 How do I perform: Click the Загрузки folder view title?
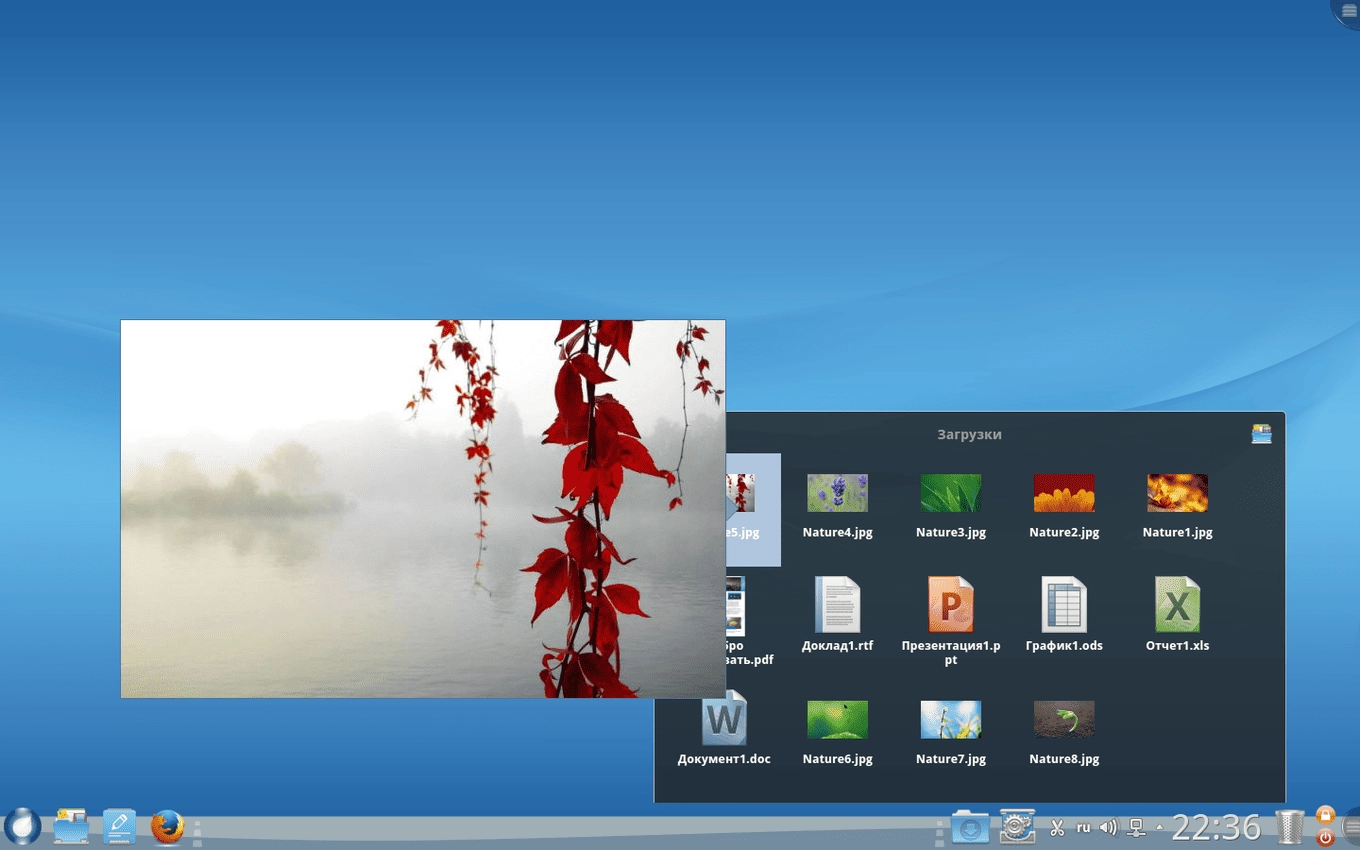969,434
